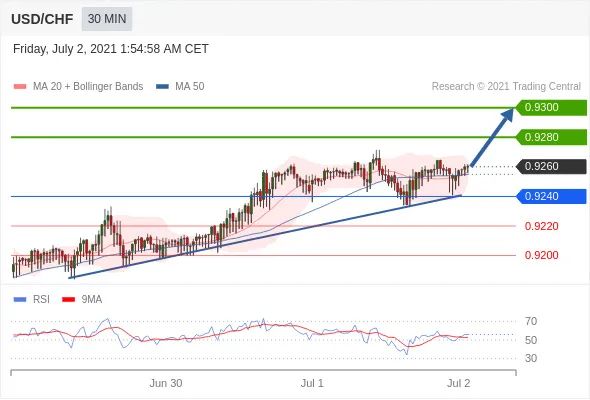This screenshot has width=590, height=400.
Task: Open the Research Trading Central copyright text
Action: pyautogui.click(x=506, y=87)
